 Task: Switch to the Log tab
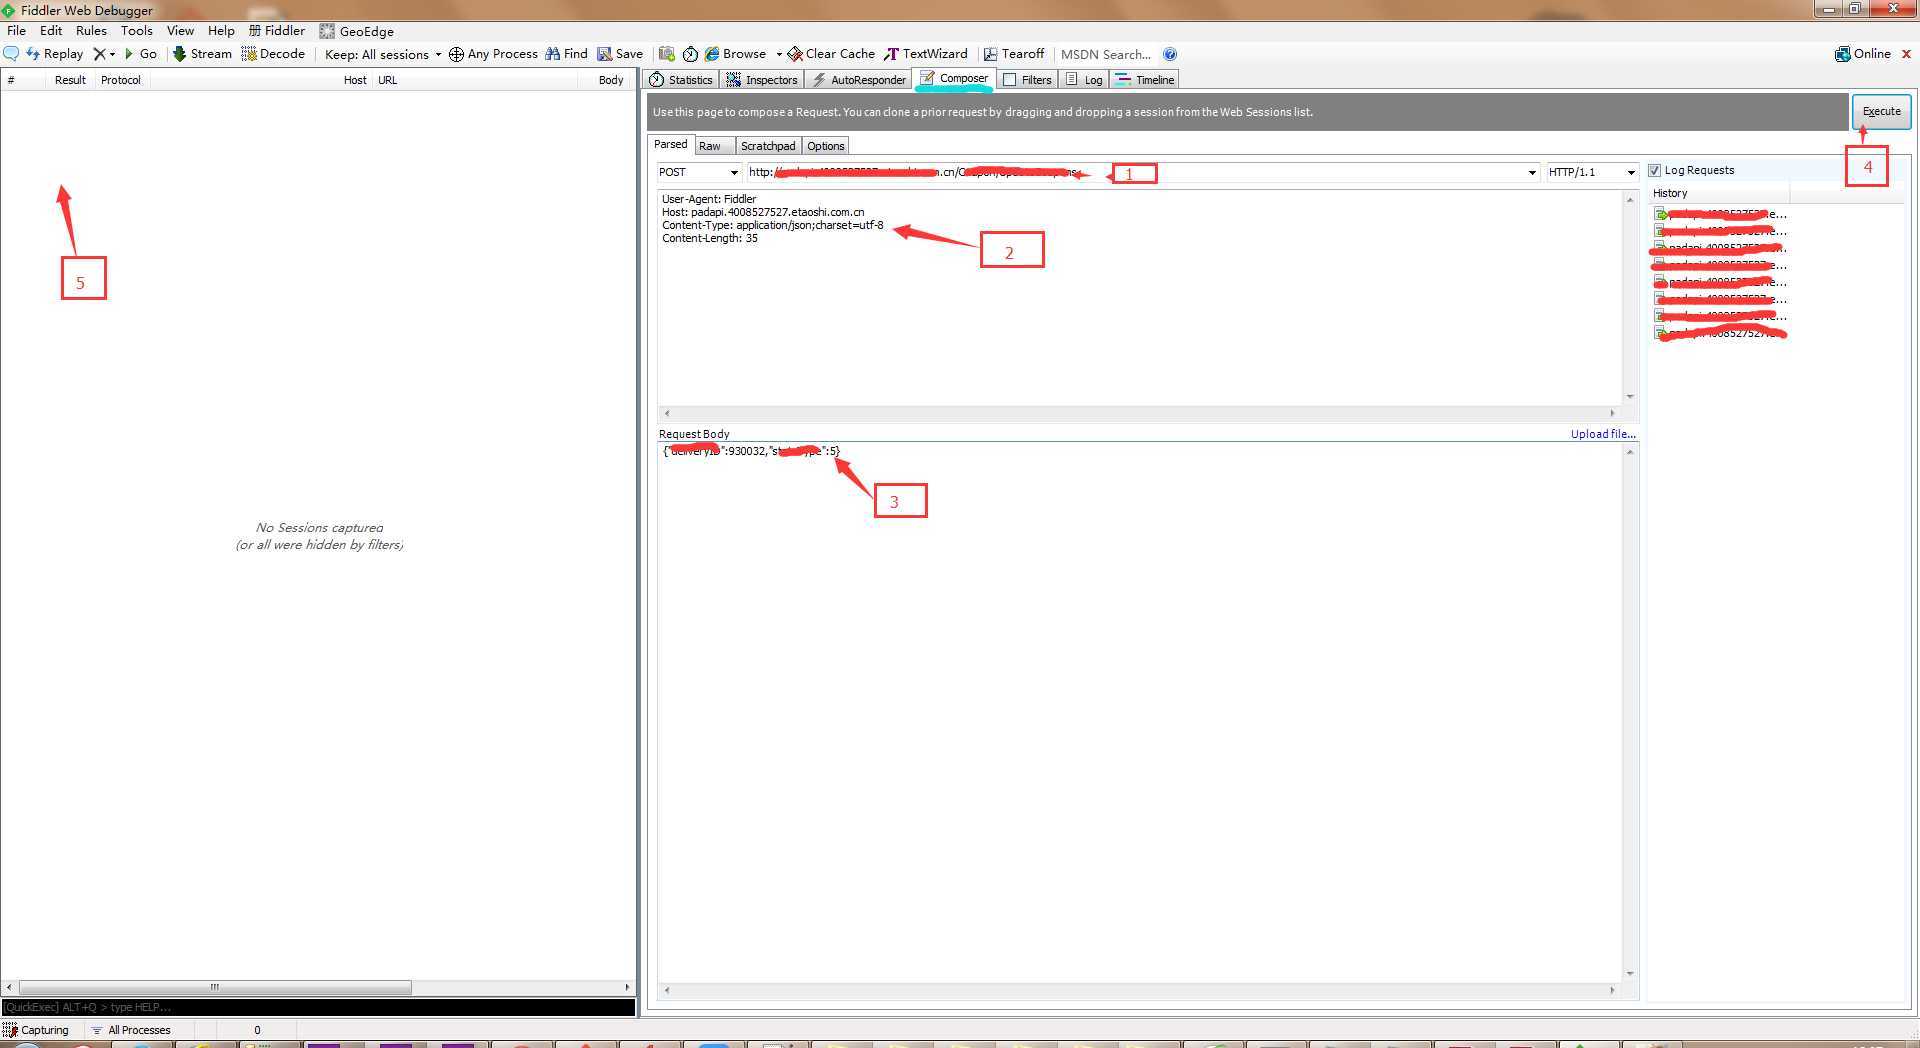(1084, 80)
